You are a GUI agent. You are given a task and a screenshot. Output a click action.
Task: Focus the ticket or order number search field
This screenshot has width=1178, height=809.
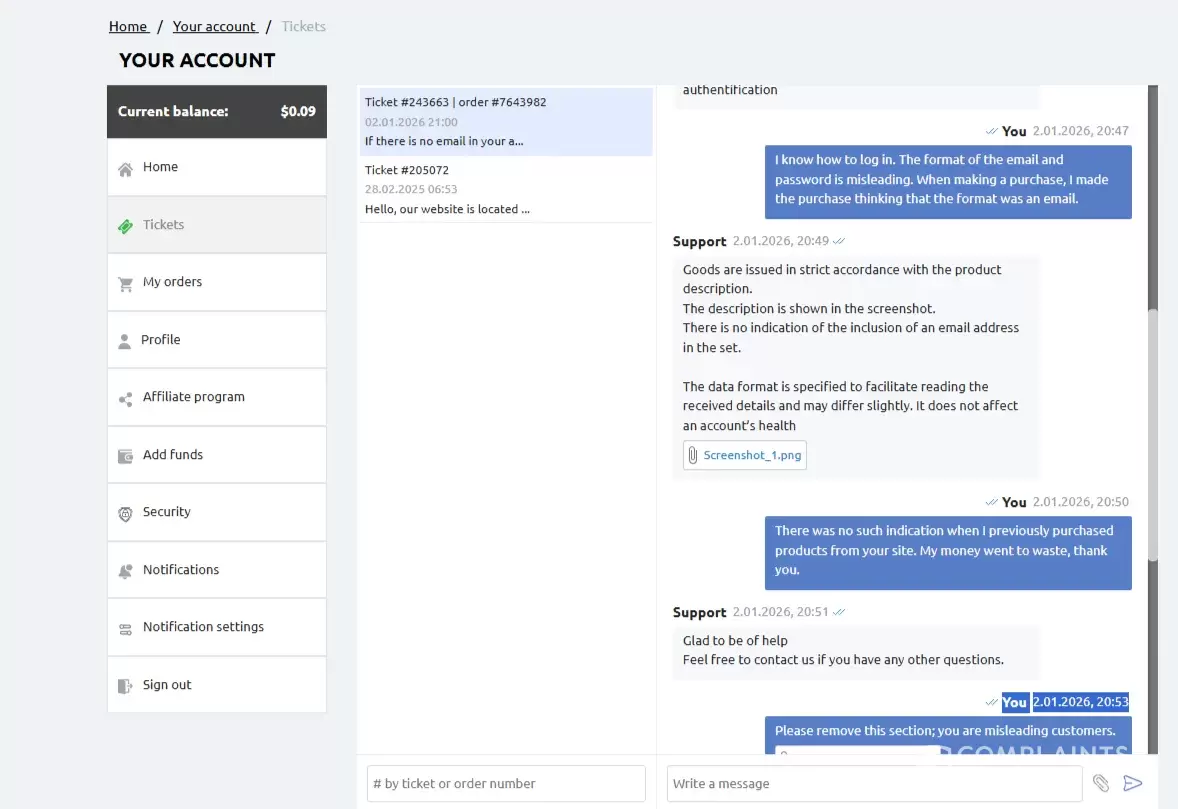pyautogui.click(x=505, y=784)
